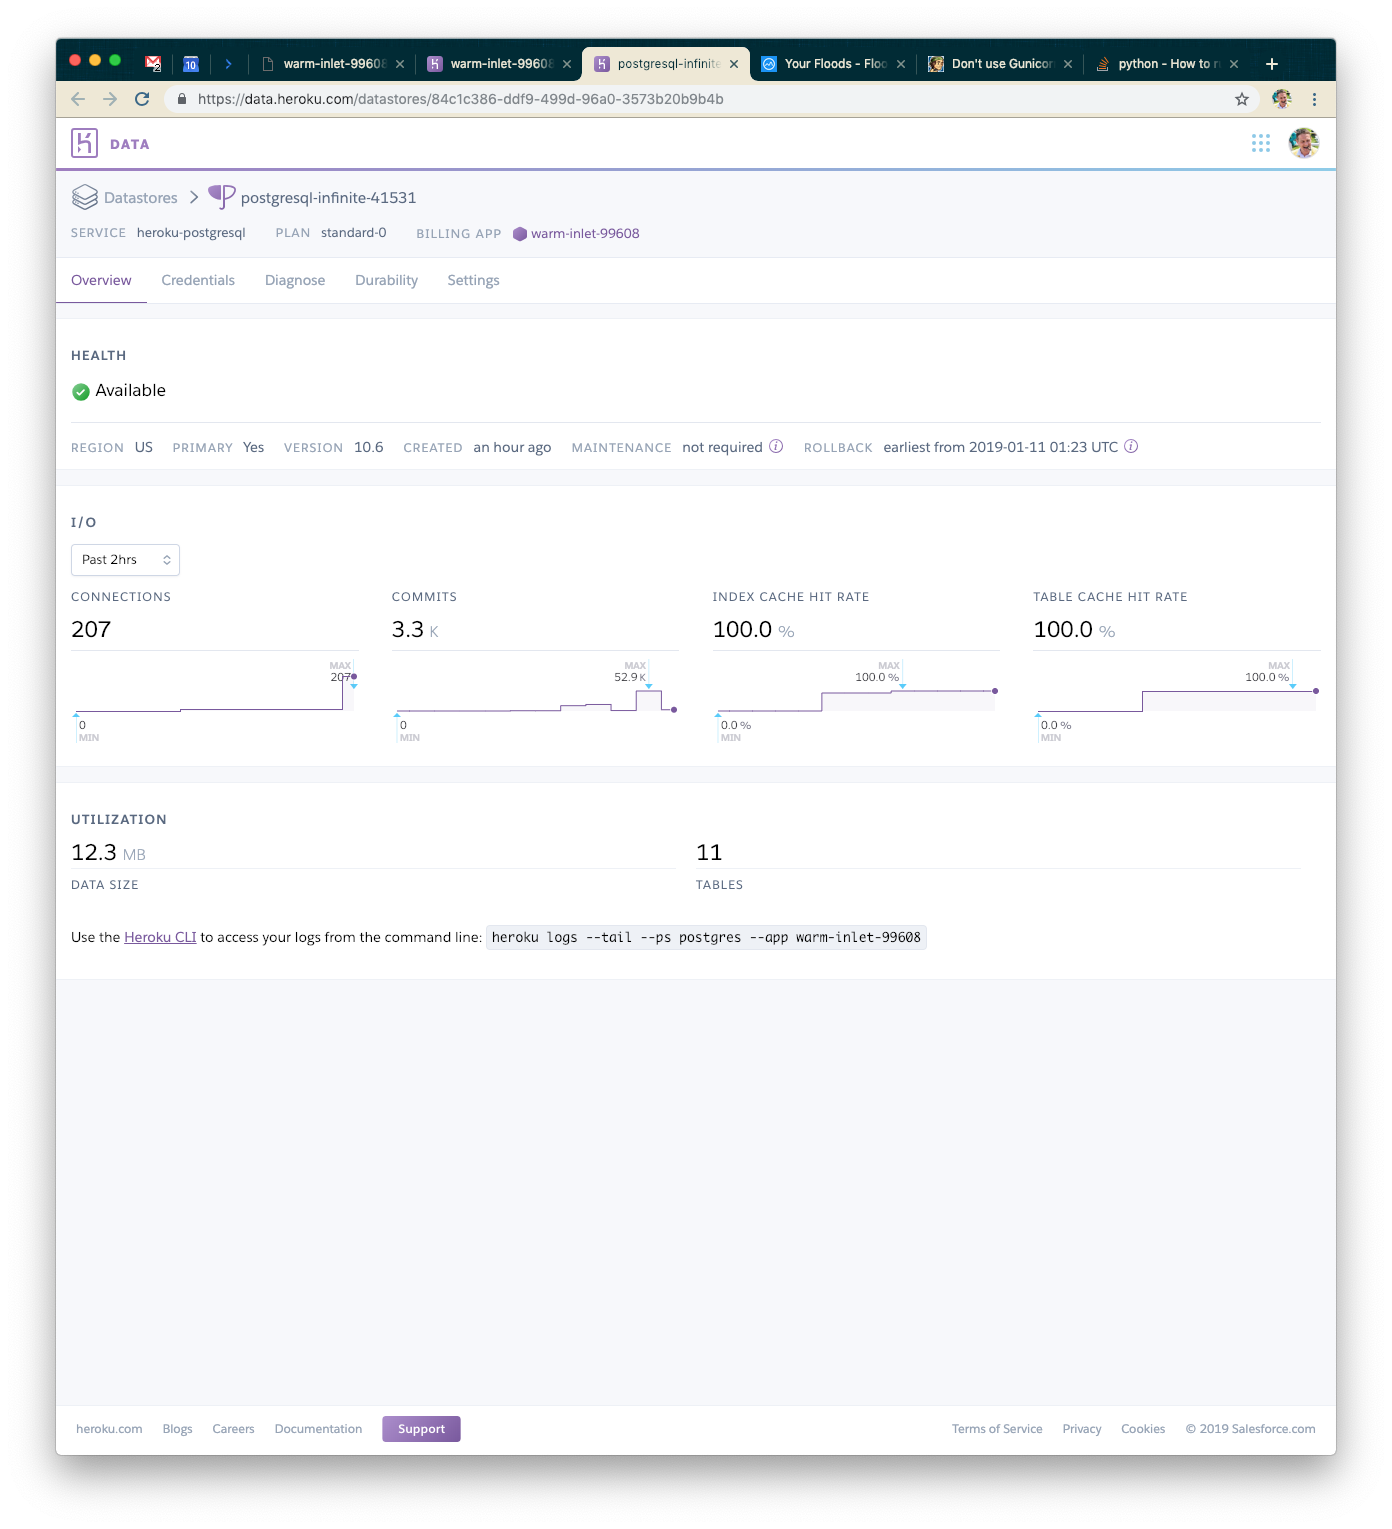Navigate to Datastores breadcrumb
The image size is (1392, 1529).
(x=141, y=198)
